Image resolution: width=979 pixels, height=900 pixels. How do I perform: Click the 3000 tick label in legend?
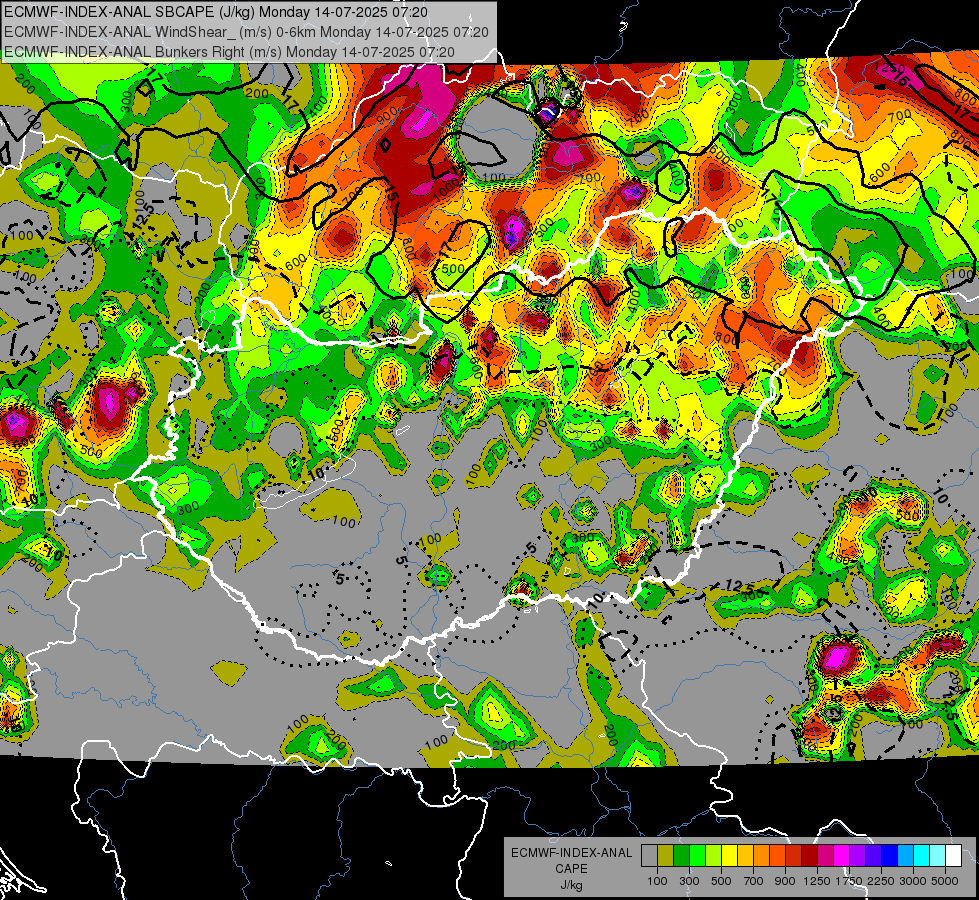[913, 881]
